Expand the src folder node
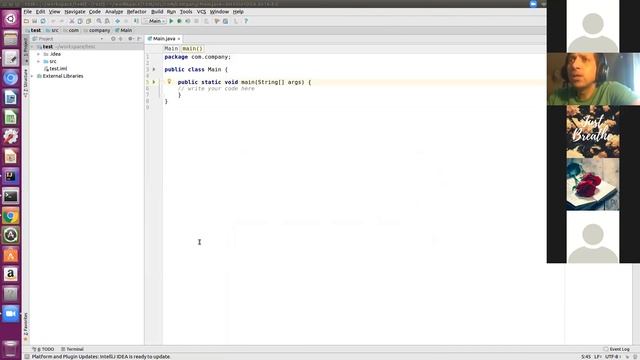This screenshot has width=640, height=360. tap(38, 62)
